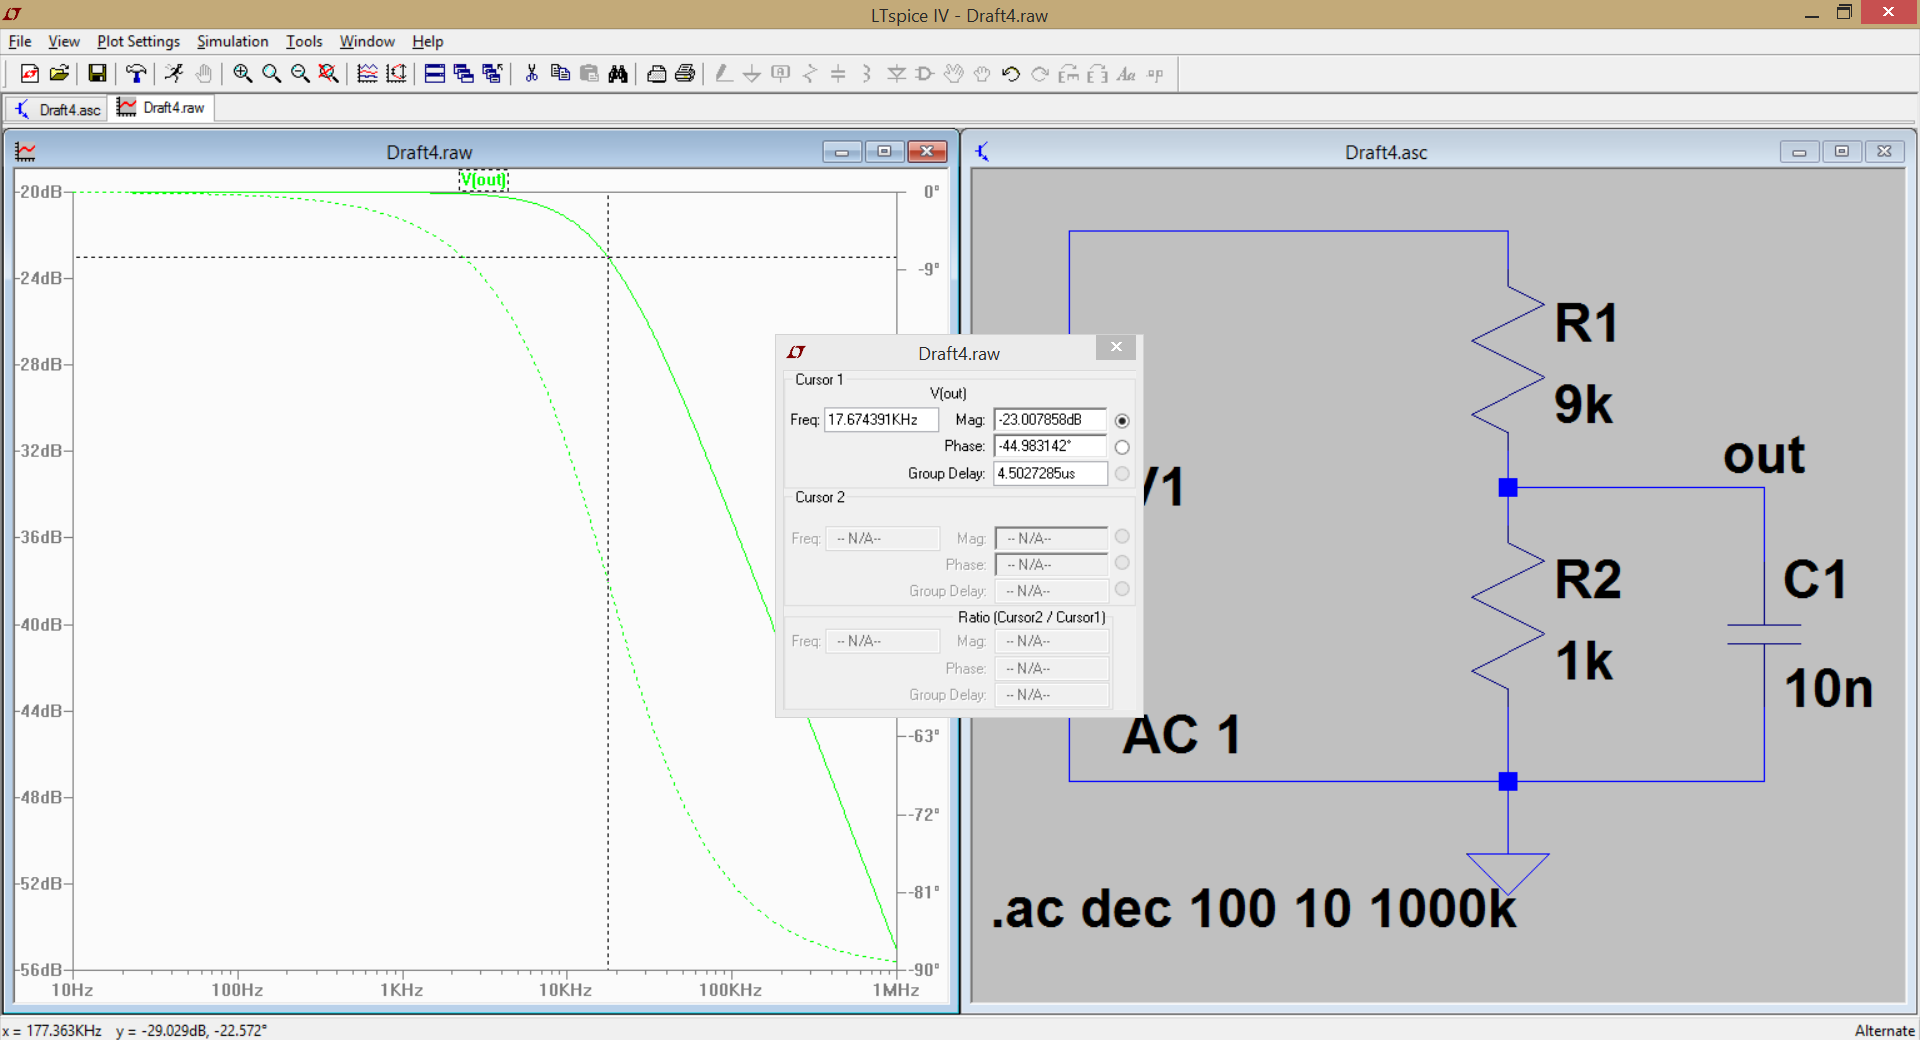Select the Draw Wire pencil tool

(x=723, y=73)
